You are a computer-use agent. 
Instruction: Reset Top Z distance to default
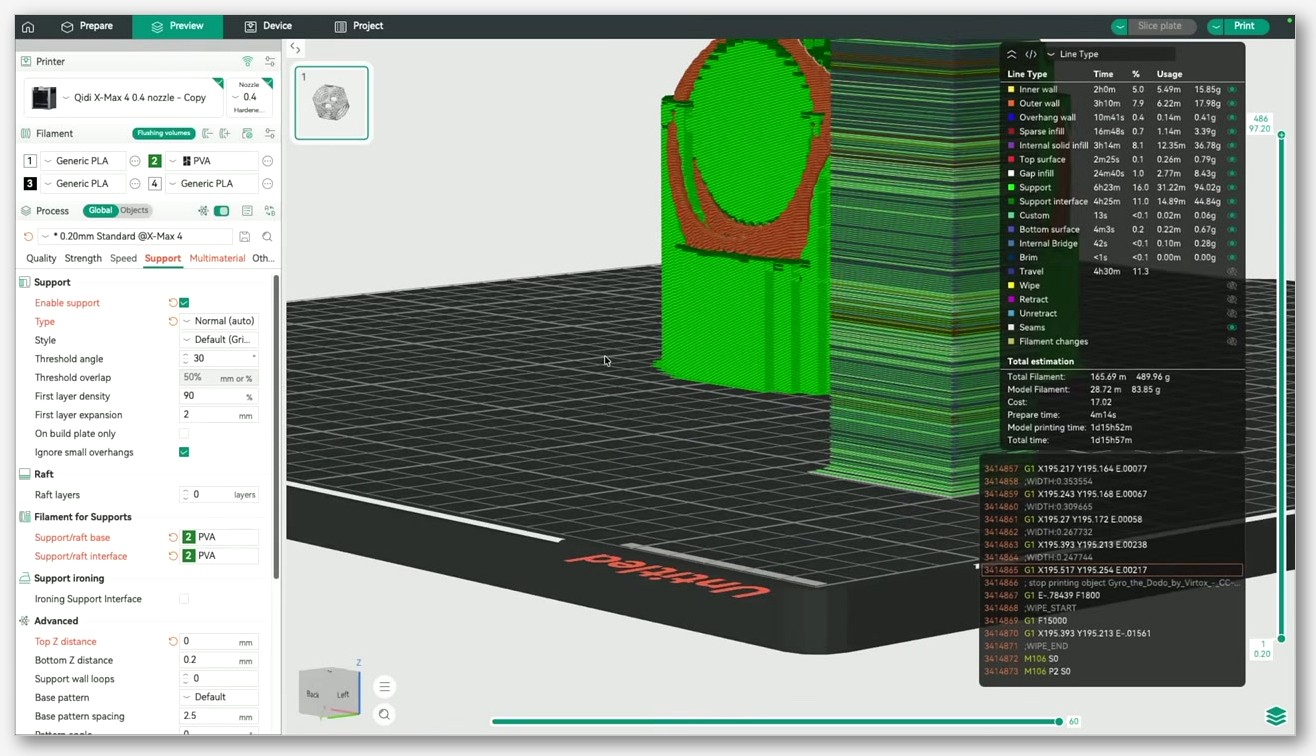172,642
